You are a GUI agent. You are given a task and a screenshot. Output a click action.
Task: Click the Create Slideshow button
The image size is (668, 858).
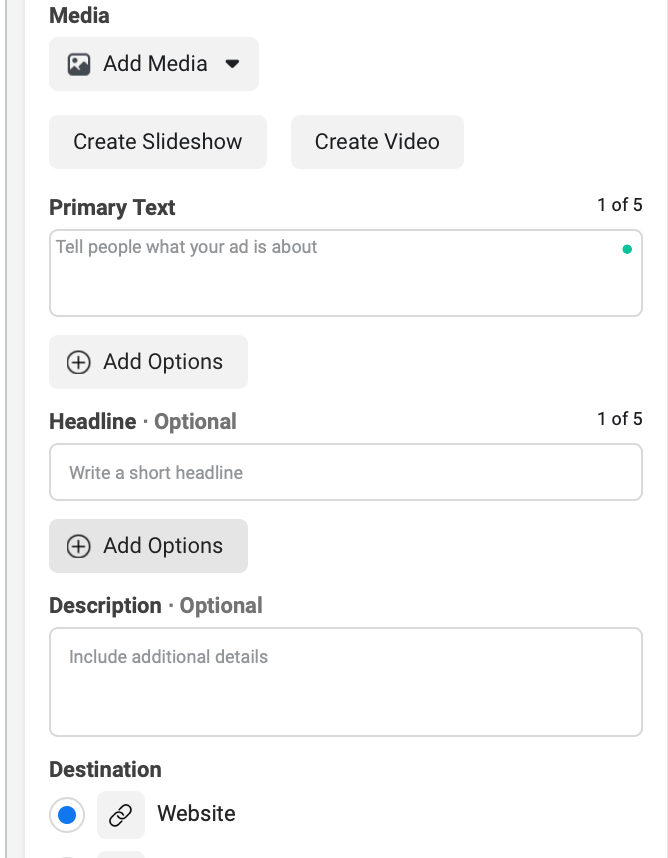[157, 141]
